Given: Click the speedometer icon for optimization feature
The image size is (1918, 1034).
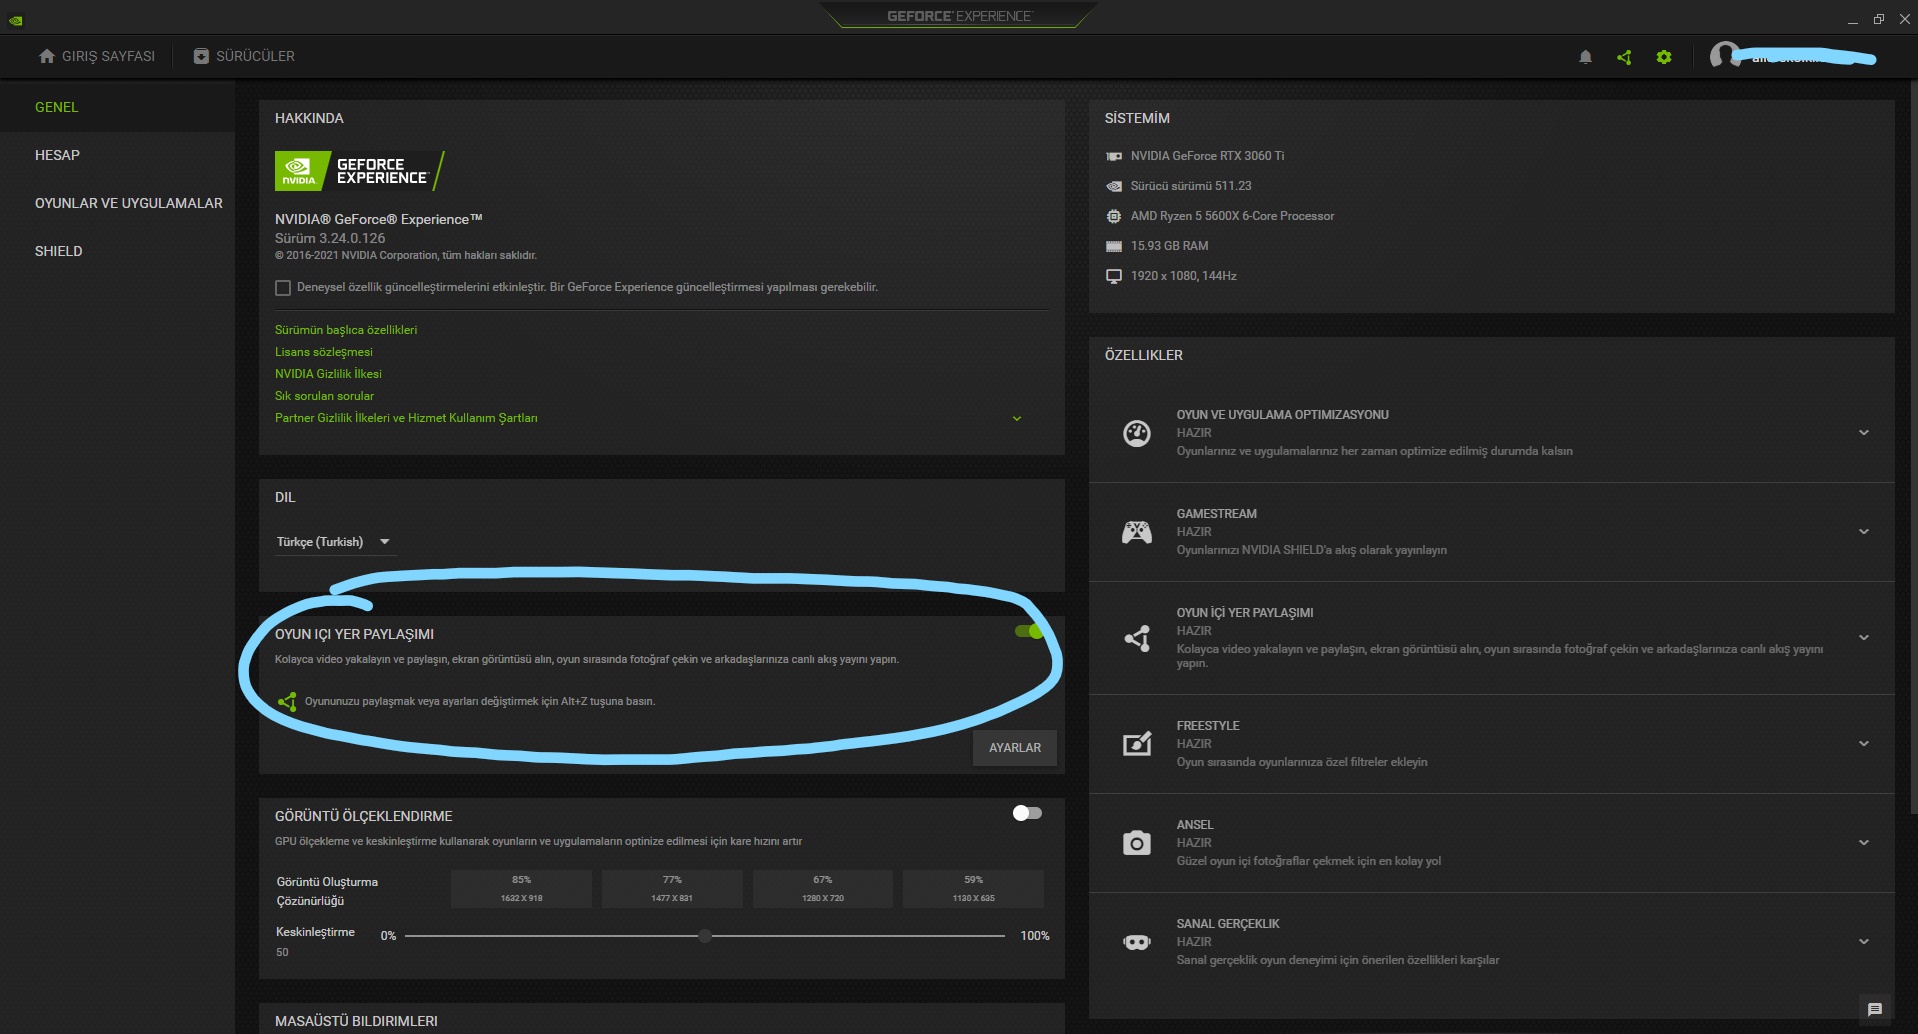Looking at the screenshot, I should pos(1137,433).
